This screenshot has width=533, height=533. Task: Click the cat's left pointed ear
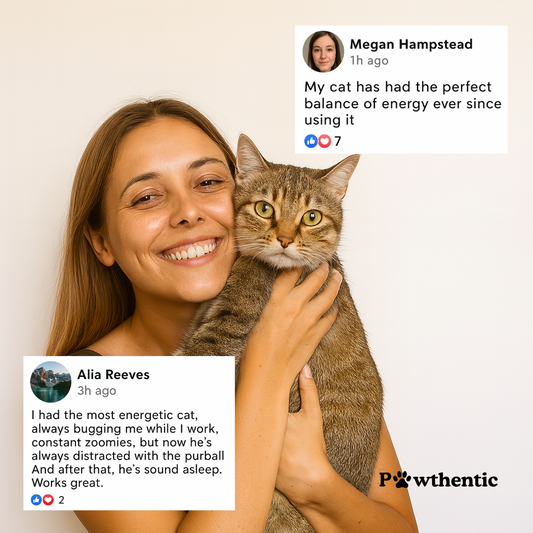tap(250, 155)
